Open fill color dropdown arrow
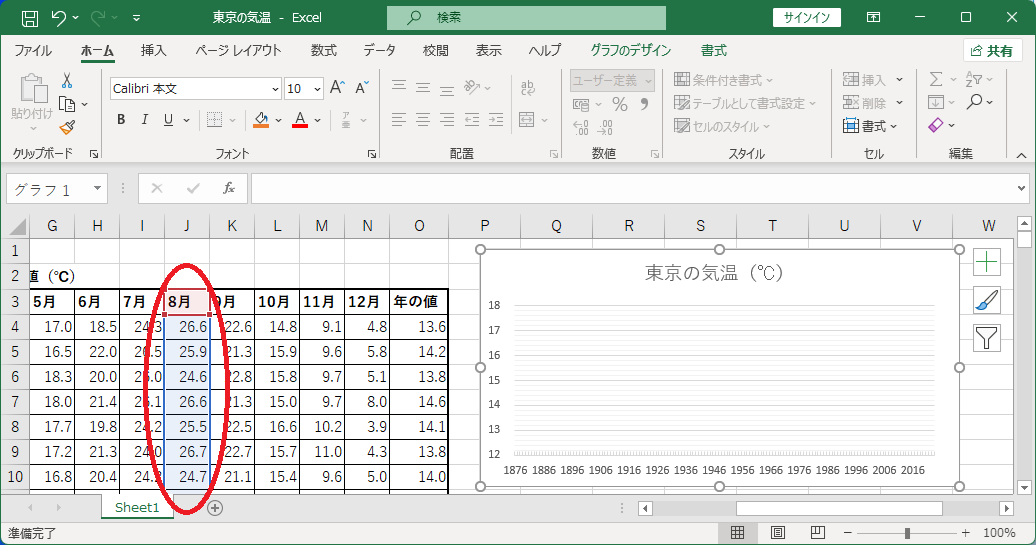The image size is (1036, 545). click(x=279, y=120)
